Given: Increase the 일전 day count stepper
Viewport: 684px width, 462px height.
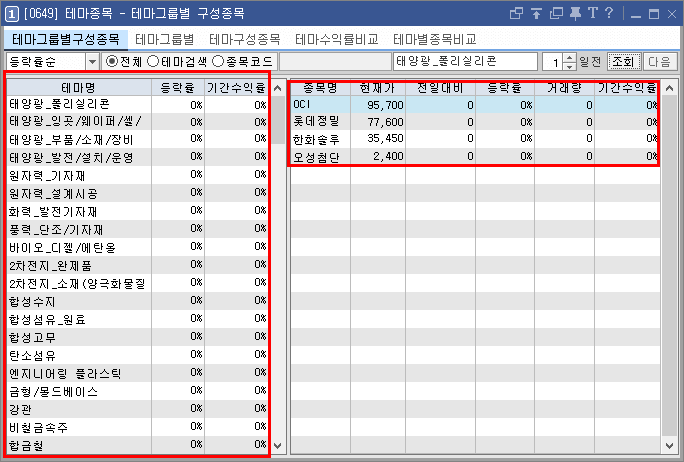Looking at the screenshot, I should [569, 57].
